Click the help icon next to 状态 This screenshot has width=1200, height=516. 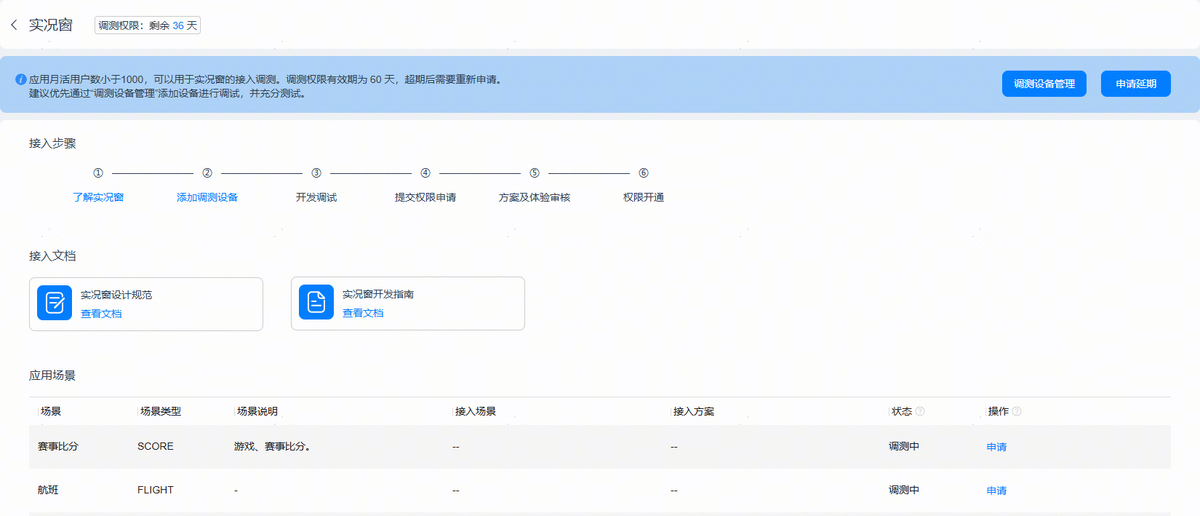pyautogui.click(x=920, y=411)
